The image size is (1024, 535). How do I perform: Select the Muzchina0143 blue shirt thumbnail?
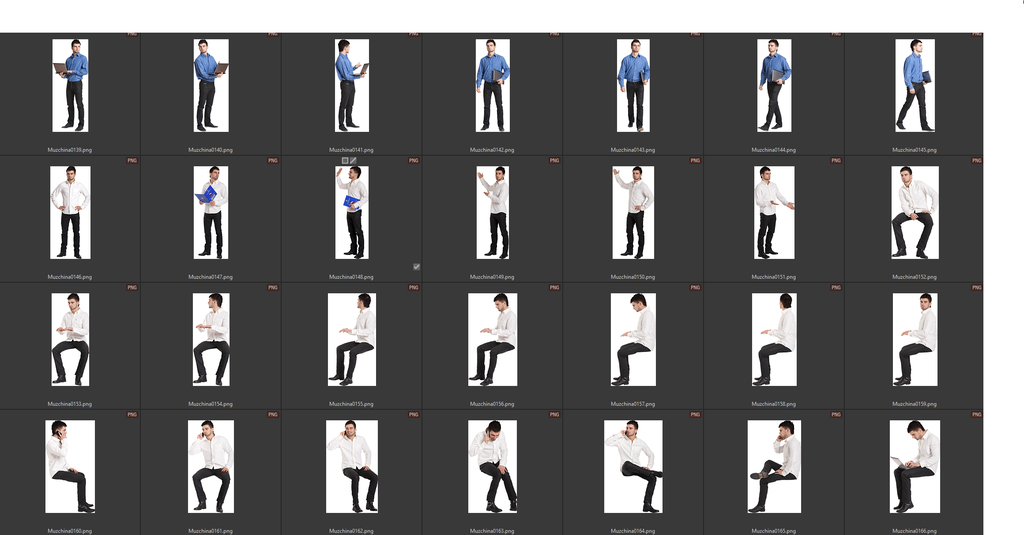point(633,85)
